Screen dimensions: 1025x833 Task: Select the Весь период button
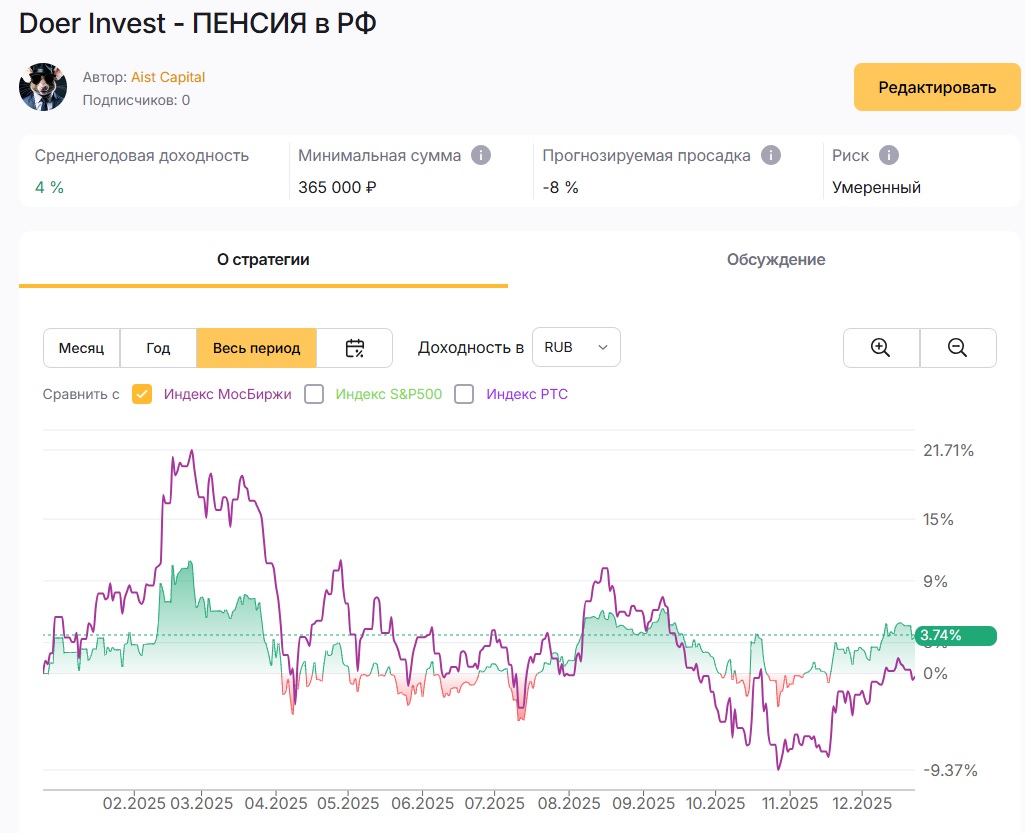256,348
